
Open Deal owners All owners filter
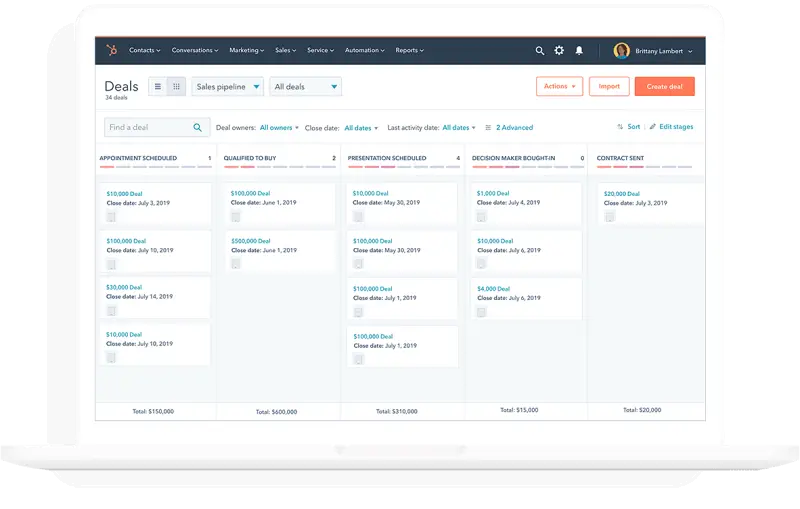point(279,128)
